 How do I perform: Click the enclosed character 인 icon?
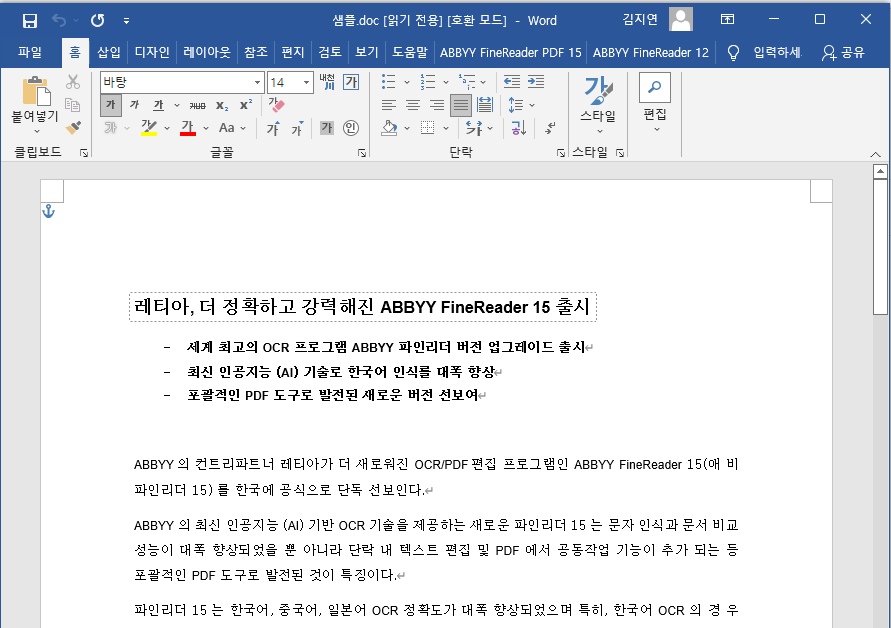coord(351,128)
